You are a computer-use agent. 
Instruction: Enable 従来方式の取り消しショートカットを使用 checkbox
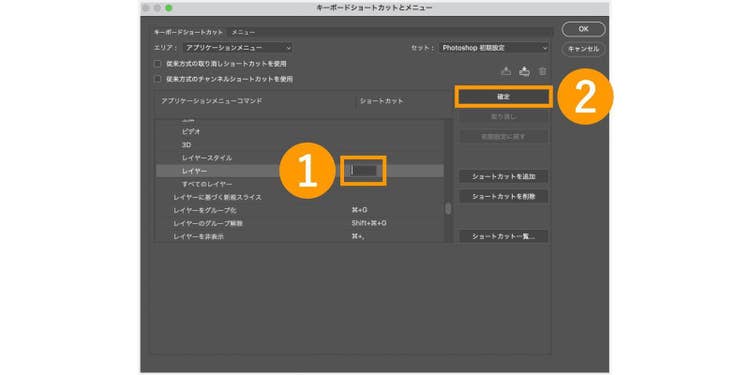coord(157,64)
